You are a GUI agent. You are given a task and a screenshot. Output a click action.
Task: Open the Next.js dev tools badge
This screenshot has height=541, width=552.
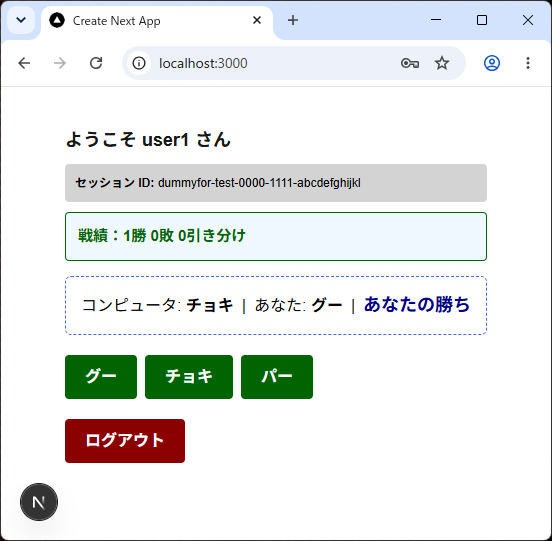(x=39, y=502)
